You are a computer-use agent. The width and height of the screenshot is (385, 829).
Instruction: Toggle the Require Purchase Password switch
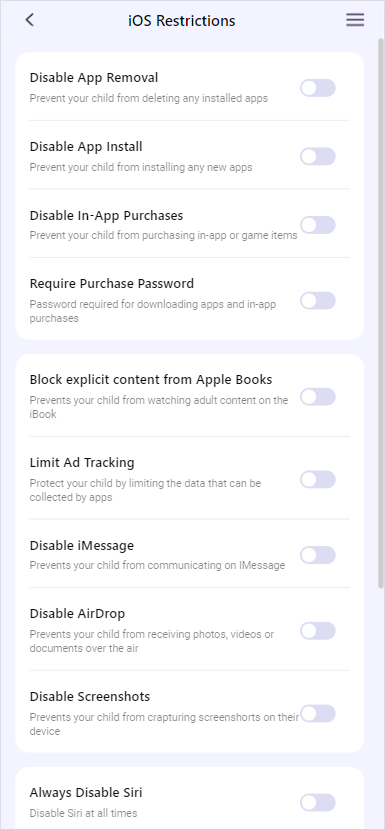coord(318,301)
